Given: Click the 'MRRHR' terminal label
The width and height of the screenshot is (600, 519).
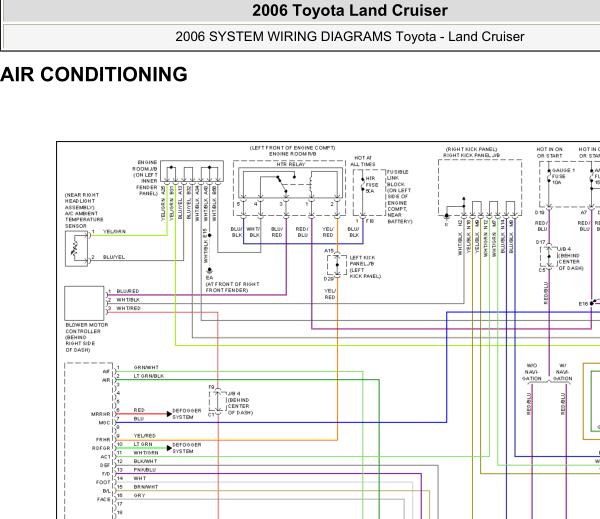Looking at the screenshot, I should [101, 415].
